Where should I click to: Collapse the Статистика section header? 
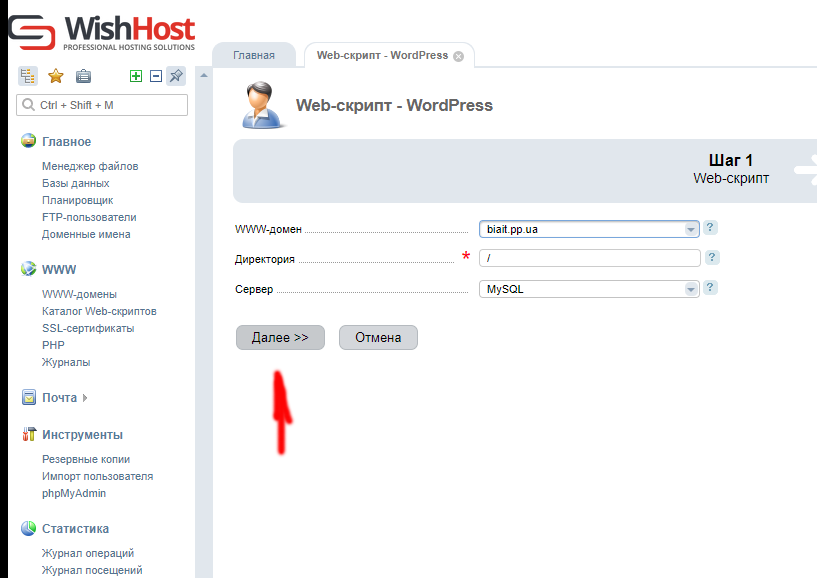pyautogui.click(x=76, y=528)
